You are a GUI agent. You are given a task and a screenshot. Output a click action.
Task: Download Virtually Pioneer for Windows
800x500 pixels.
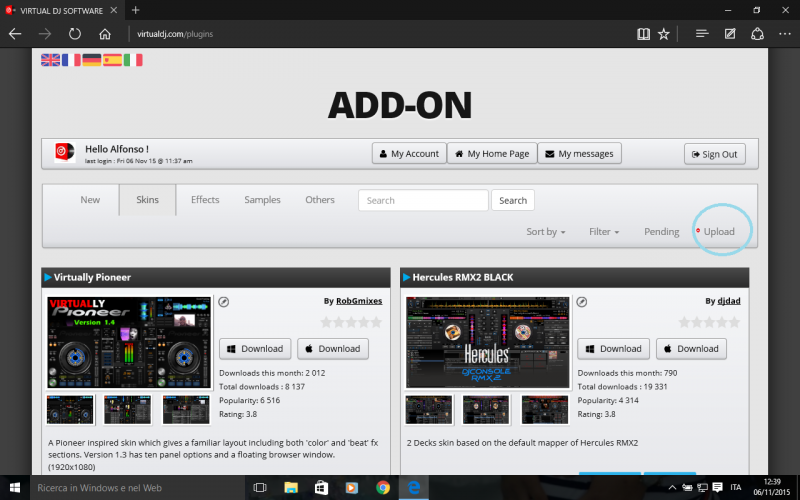[x=255, y=349]
